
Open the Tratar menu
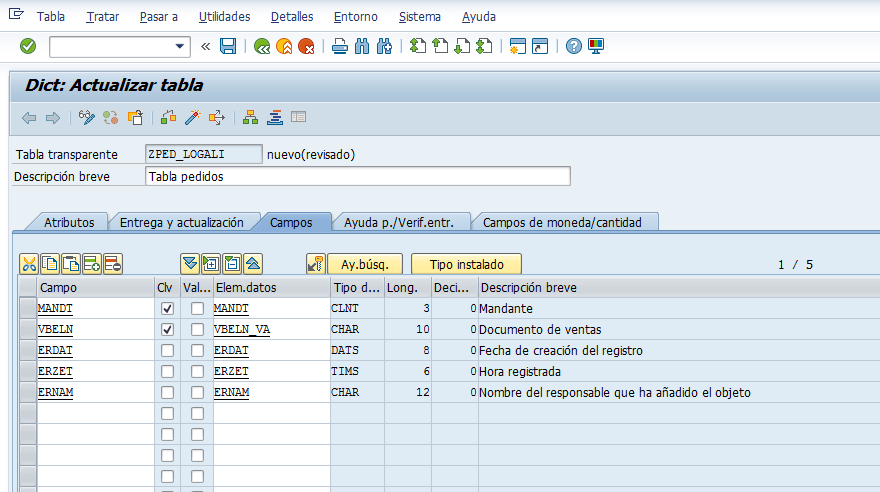click(x=103, y=17)
